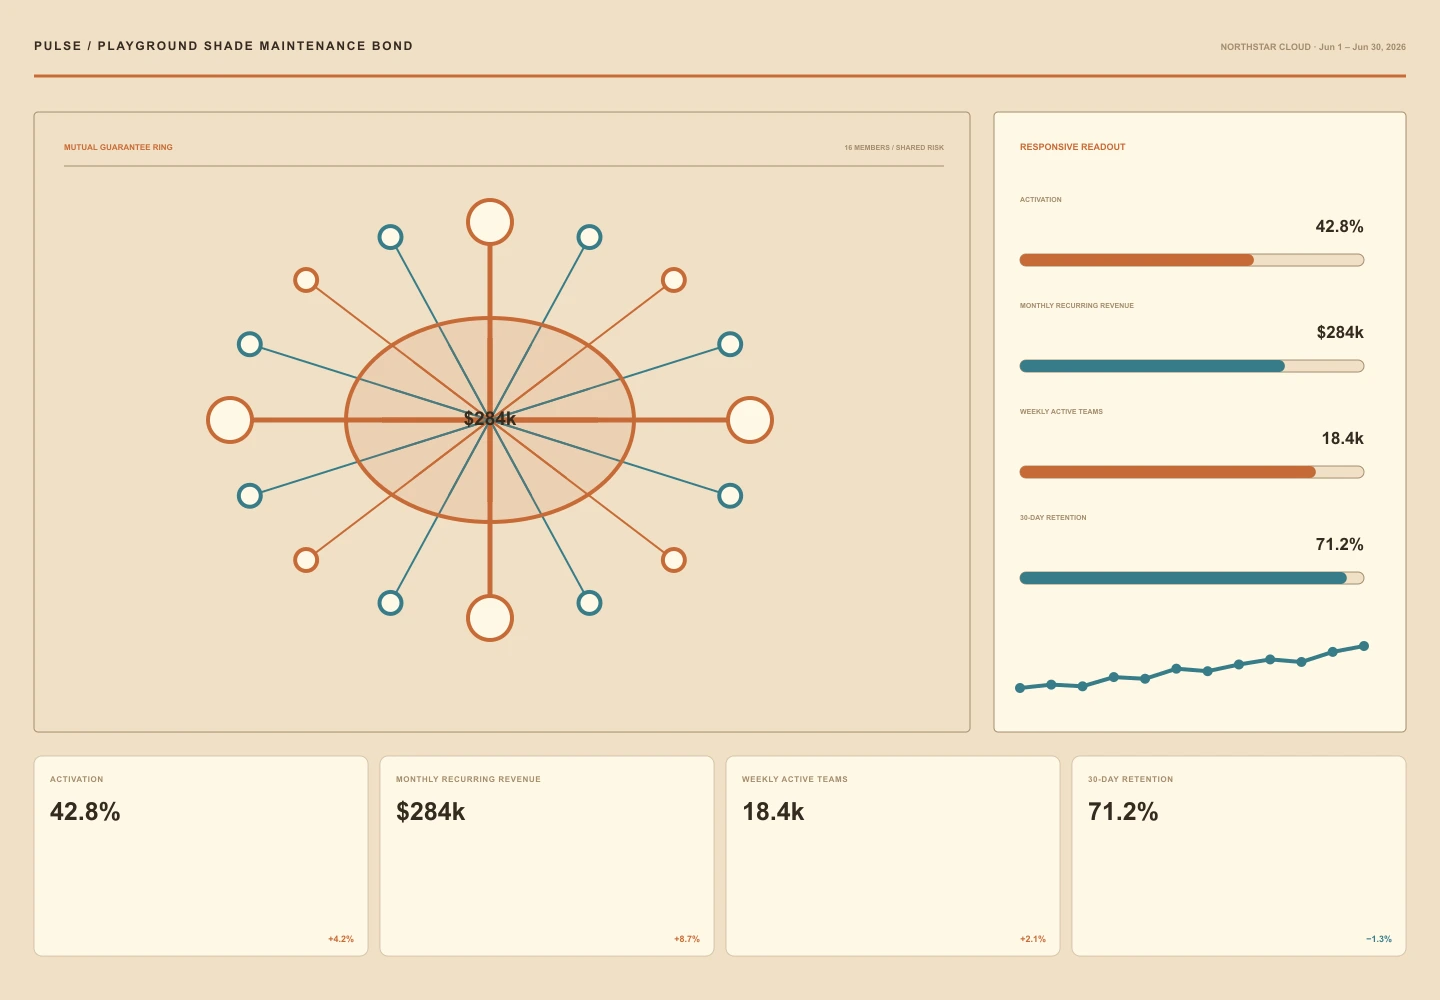The height and width of the screenshot is (1000, 1440).
Task: Click the $284k center of the guarantee ring
Action: tap(490, 419)
